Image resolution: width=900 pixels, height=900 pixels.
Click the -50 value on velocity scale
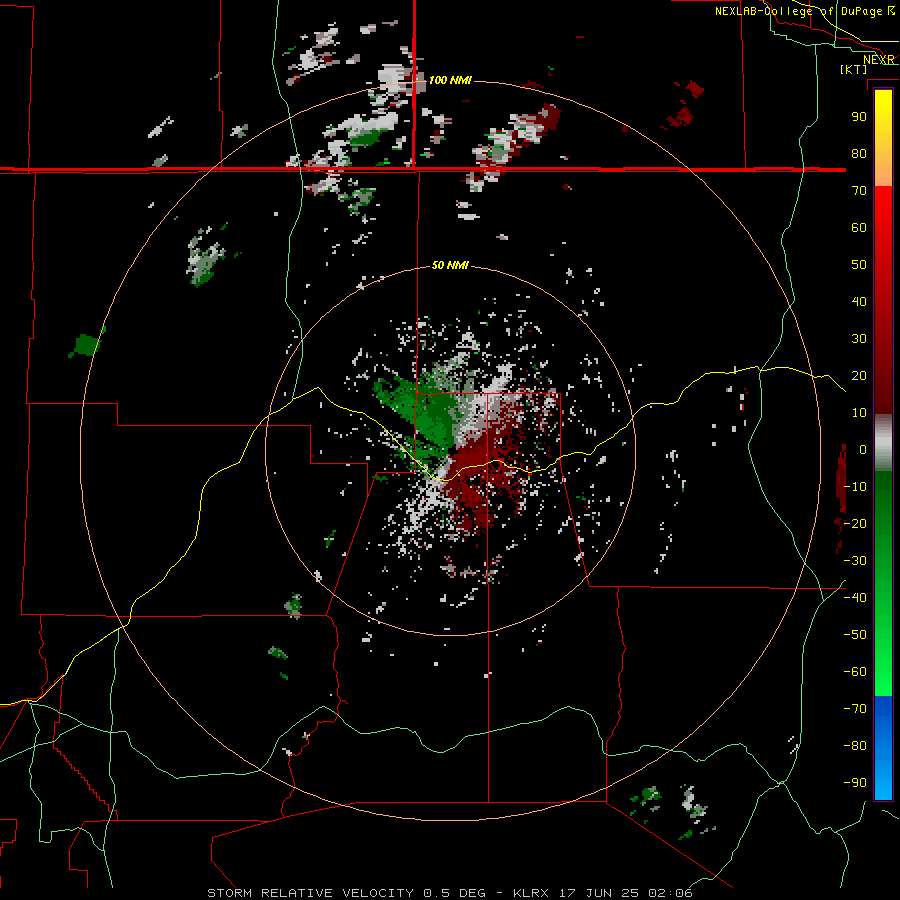pyautogui.click(x=856, y=635)
